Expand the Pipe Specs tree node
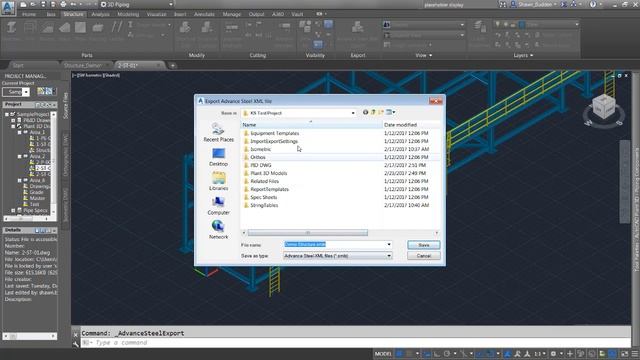This screenshot has width=640, height=360. (13, 211)
